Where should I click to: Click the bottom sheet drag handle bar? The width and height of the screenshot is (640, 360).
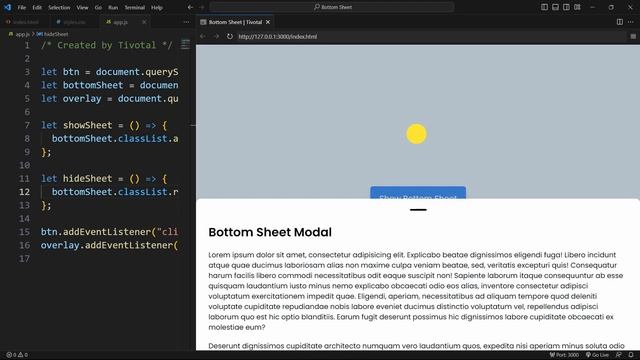(418, 210)
